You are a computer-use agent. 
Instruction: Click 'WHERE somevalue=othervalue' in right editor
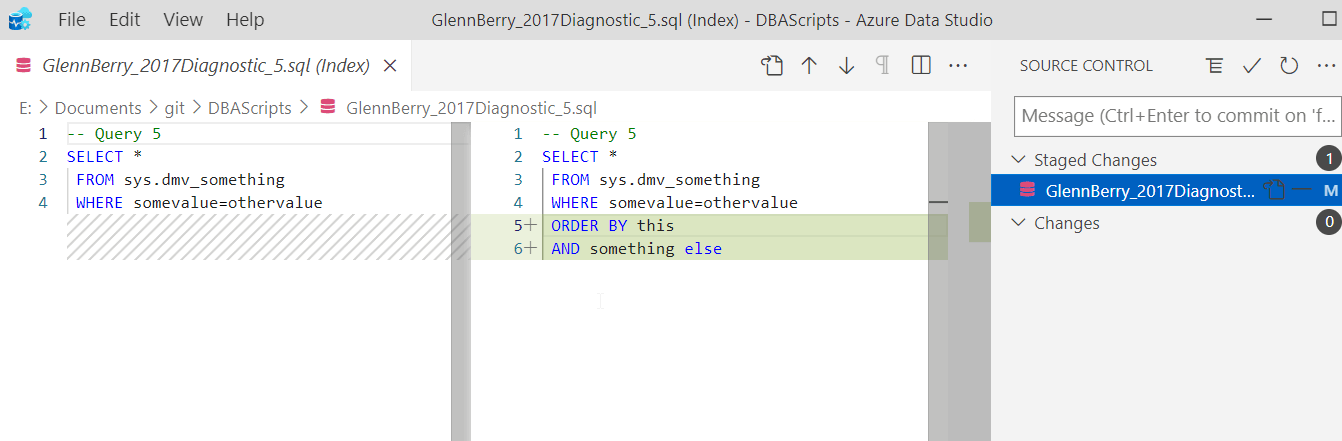click(674, 203)
